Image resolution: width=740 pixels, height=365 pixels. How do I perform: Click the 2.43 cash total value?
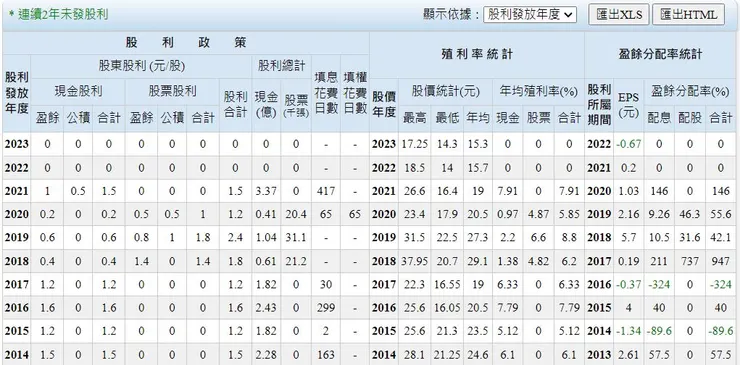(x=266, y=308)
